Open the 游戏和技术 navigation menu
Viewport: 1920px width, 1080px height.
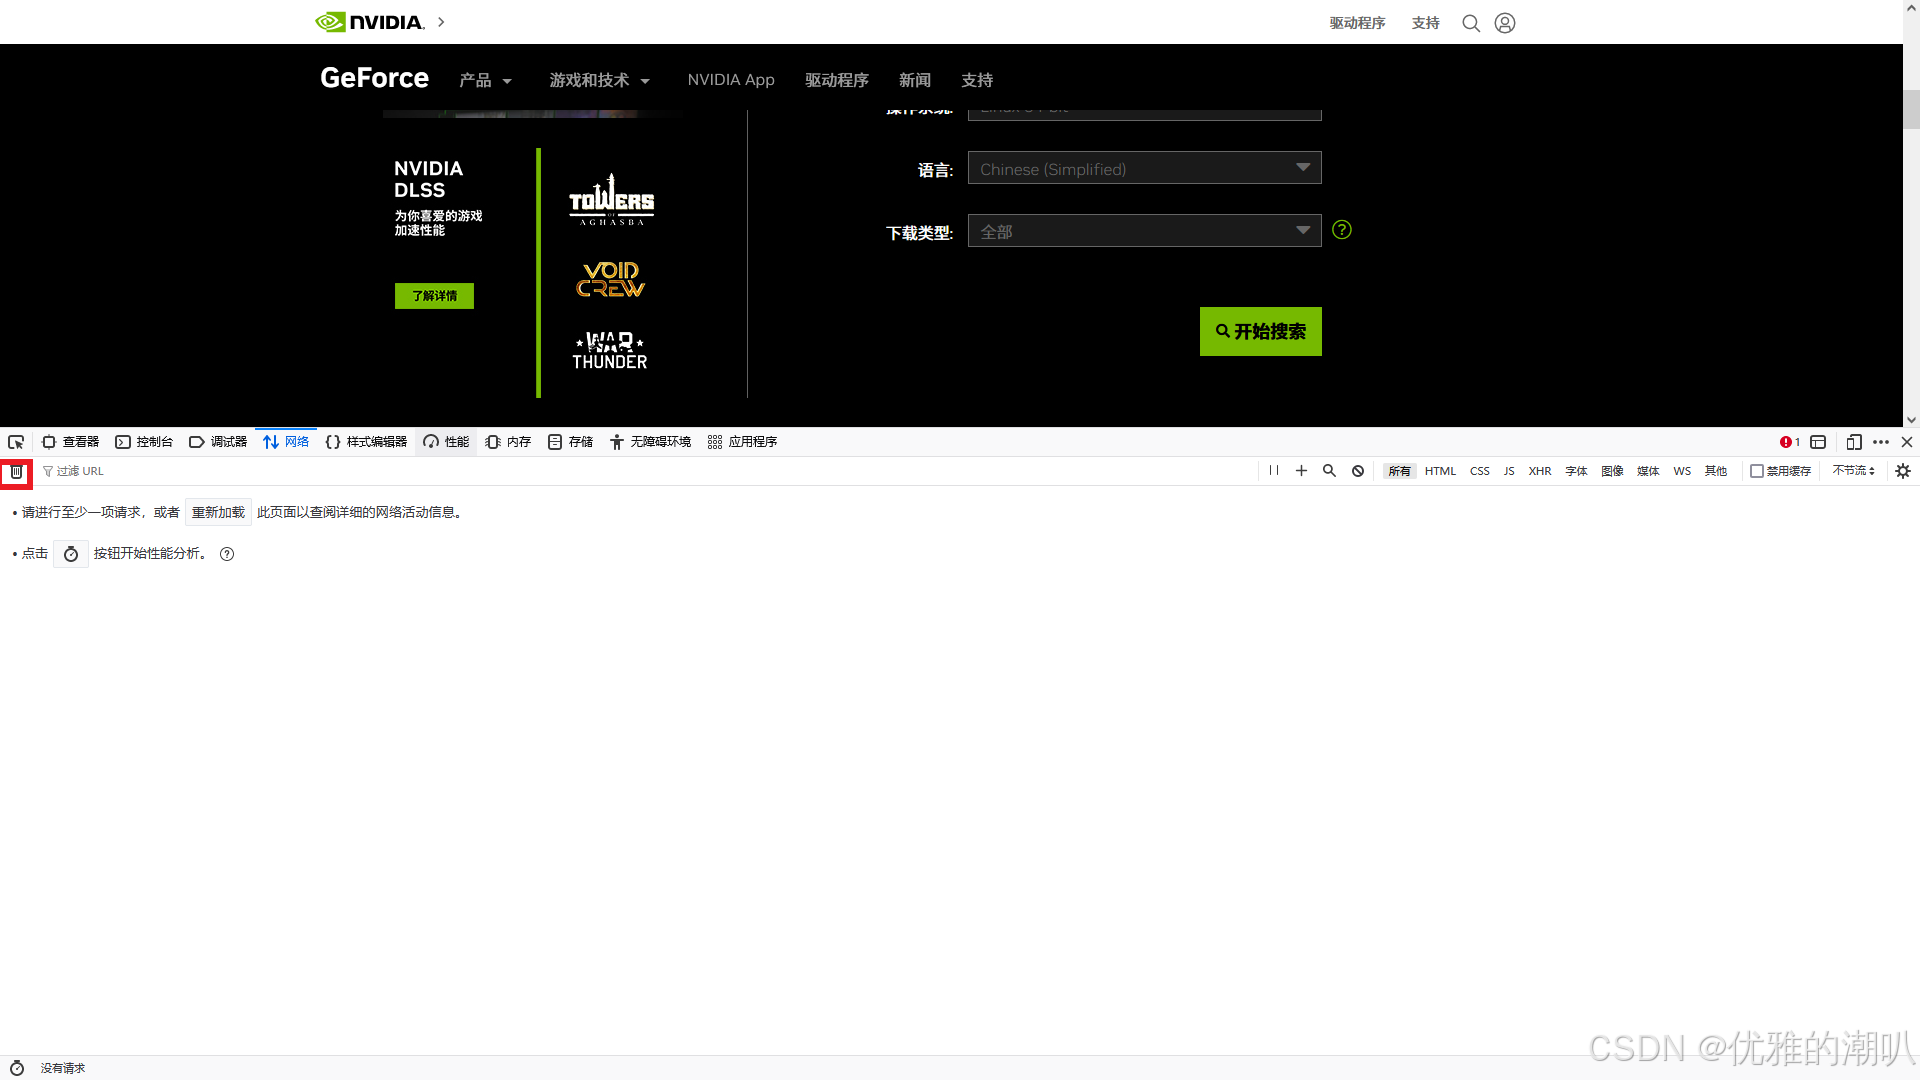[599, 80]
